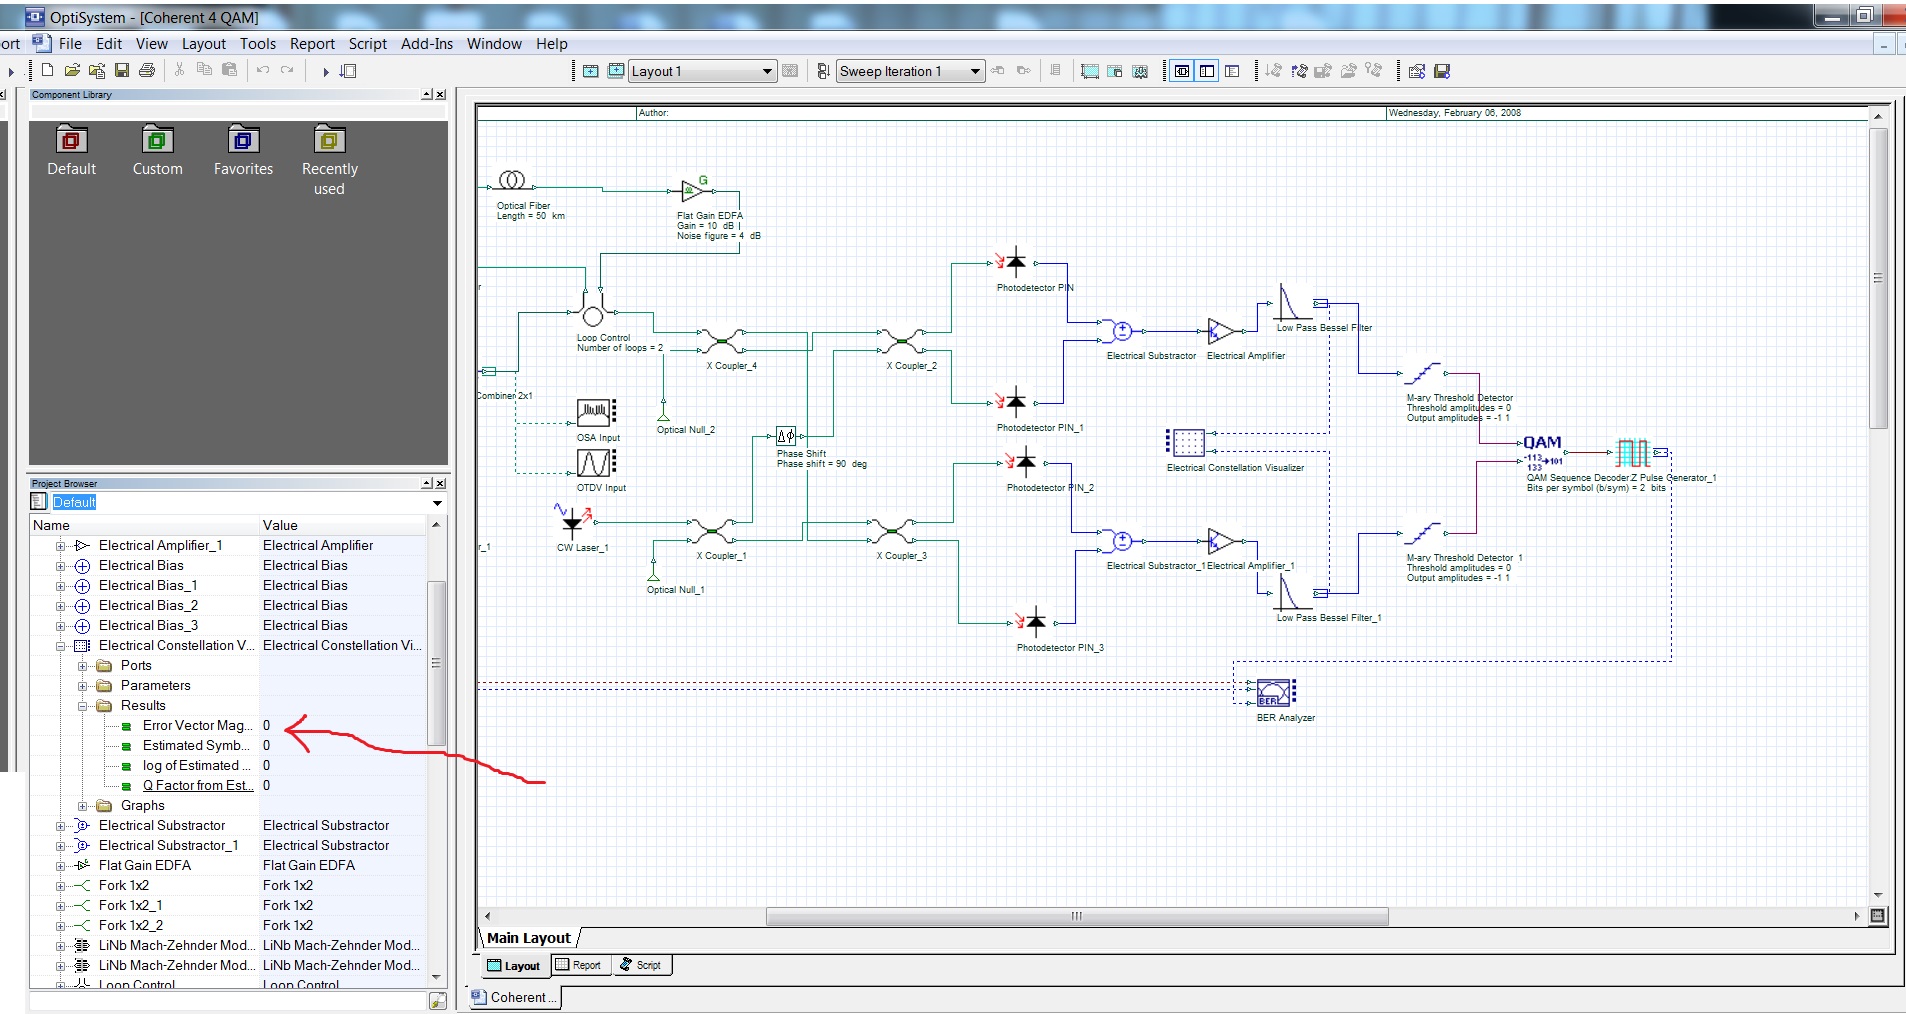Open the Tools menu
The height and width of the screenshot is (1014, 1906).
click(257, 44)
